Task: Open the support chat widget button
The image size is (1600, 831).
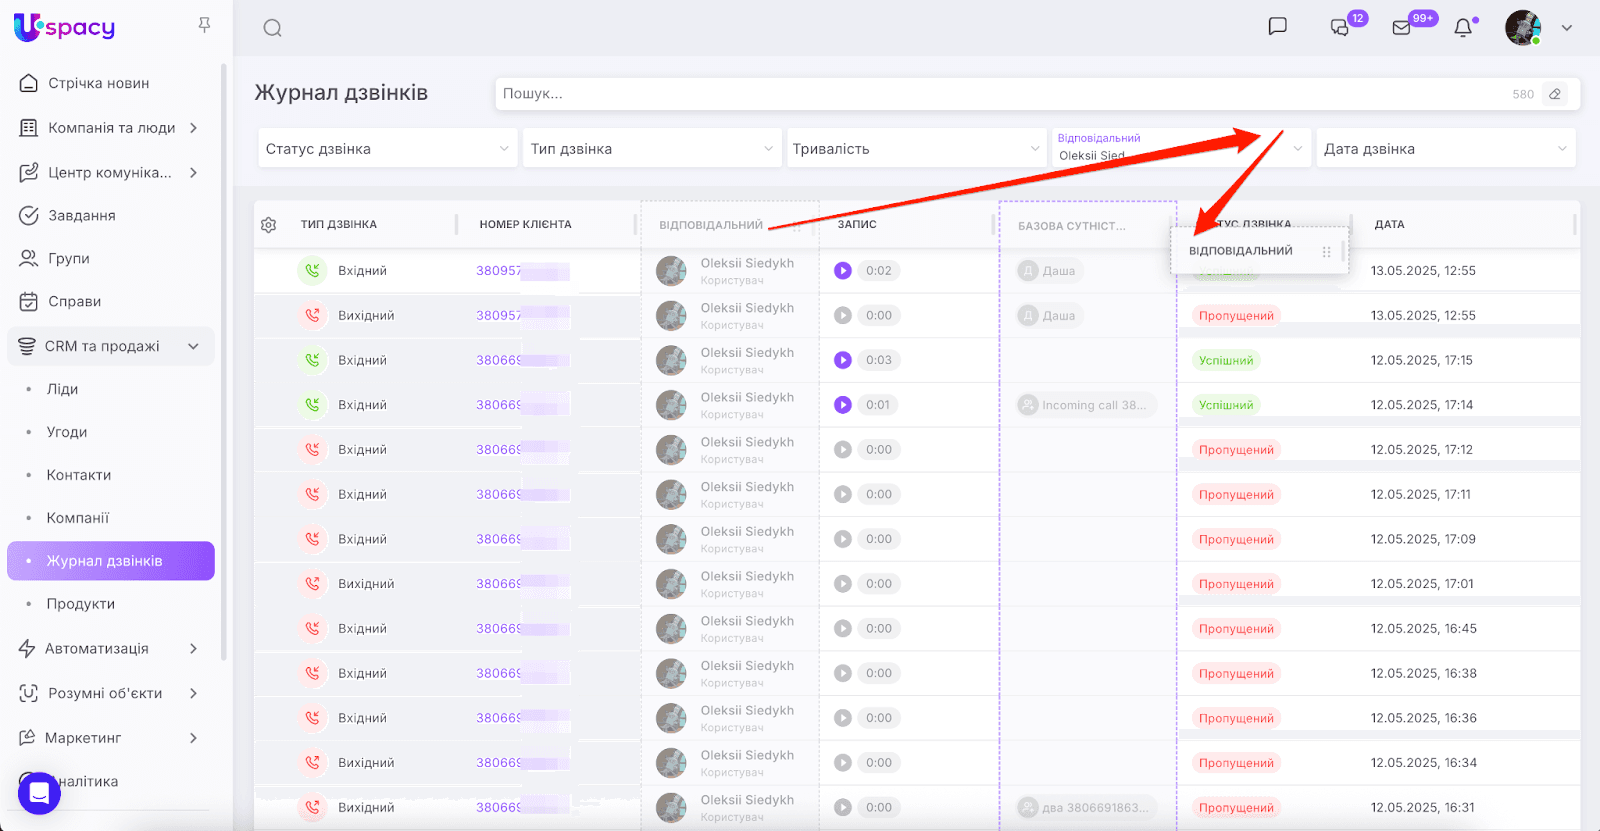Action: (39, 793)
